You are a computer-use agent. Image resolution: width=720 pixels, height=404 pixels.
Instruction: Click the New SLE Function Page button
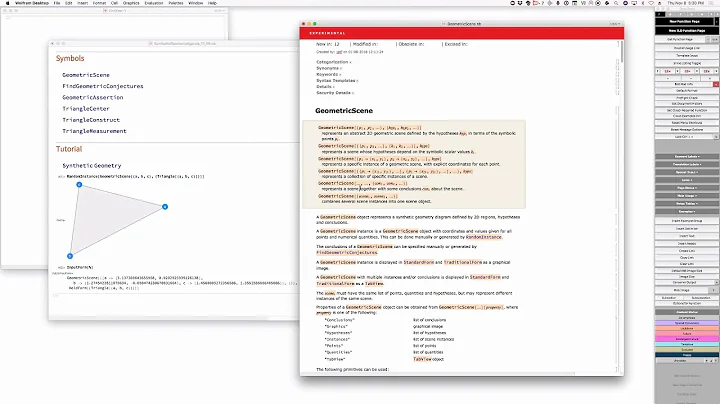point(686,31)
